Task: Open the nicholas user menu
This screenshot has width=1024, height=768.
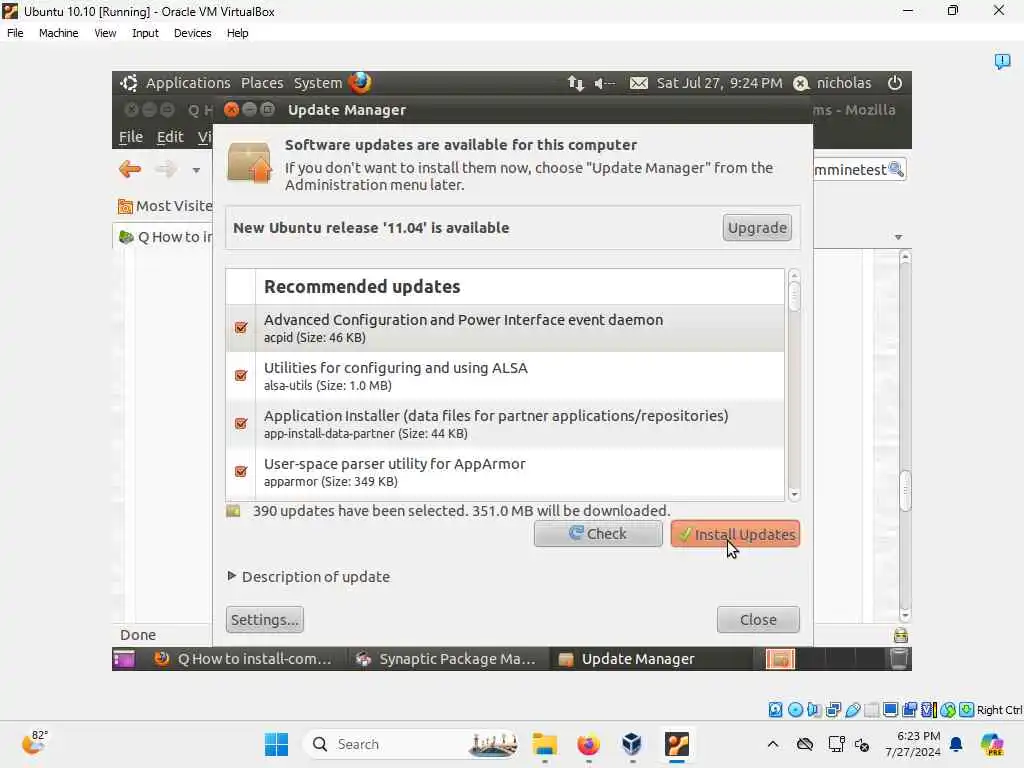Action: coord(833,83)
